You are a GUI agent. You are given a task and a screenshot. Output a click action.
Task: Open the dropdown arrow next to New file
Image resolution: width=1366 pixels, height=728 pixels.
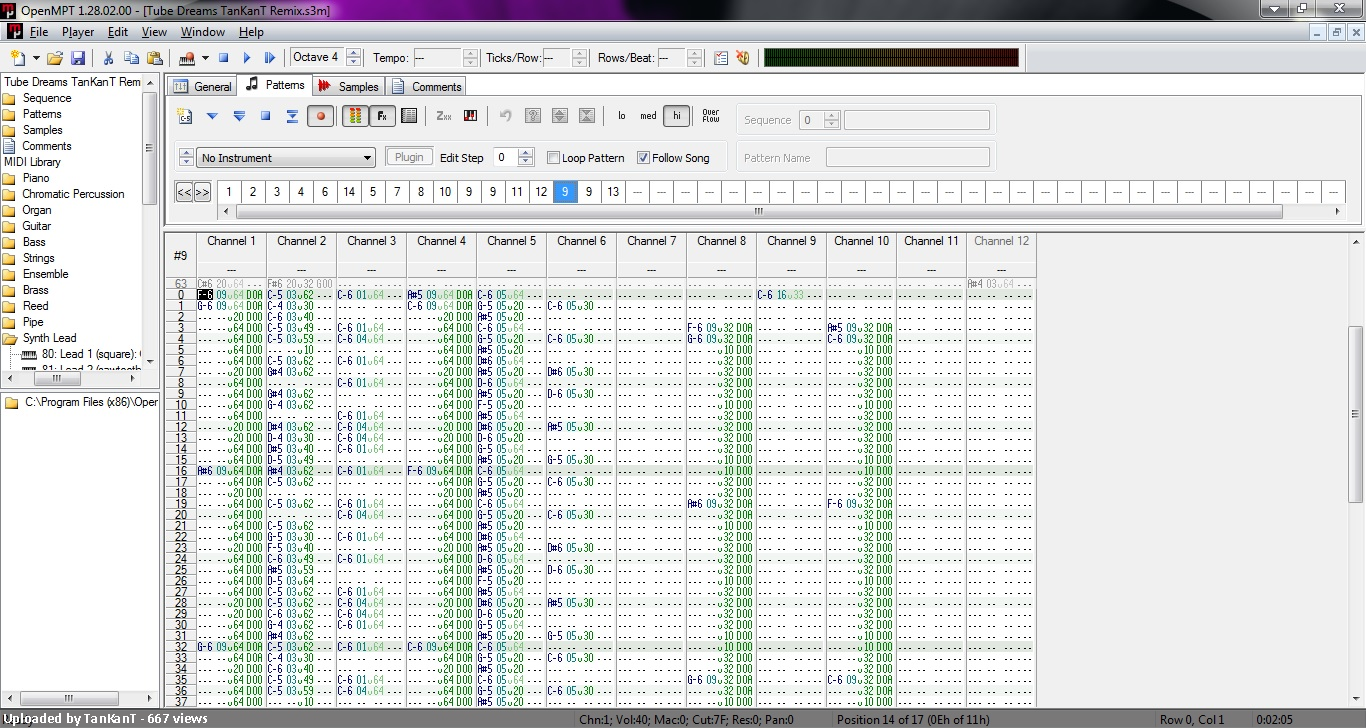coord(36,58)
